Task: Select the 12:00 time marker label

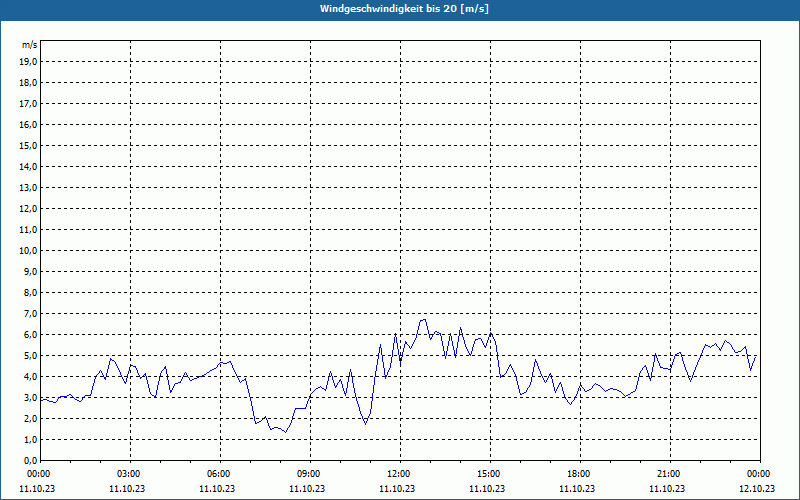Action: 399,474
